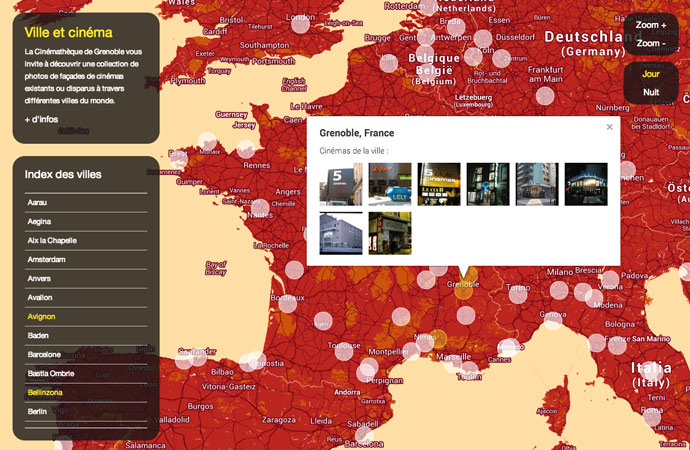
Task: Open the last thumbnail in top row
Action: coord(586,184)
